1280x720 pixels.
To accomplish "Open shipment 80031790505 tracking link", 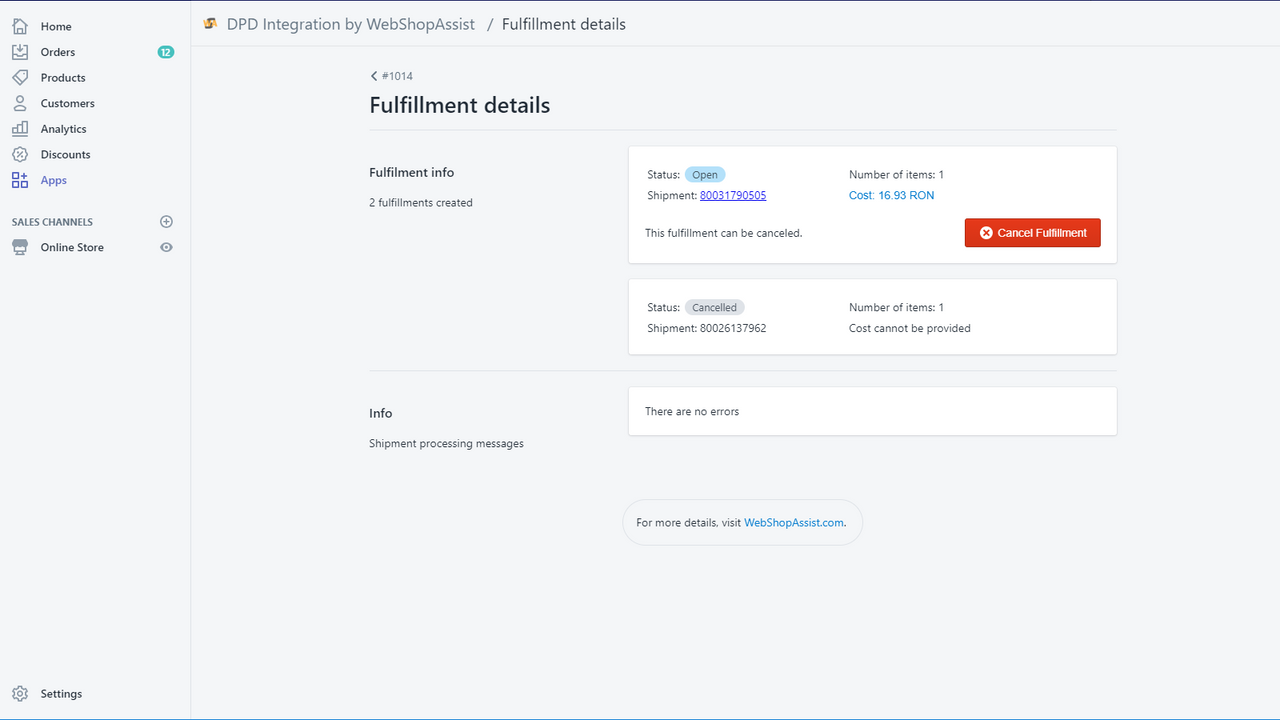I will (x=733, y=195).
